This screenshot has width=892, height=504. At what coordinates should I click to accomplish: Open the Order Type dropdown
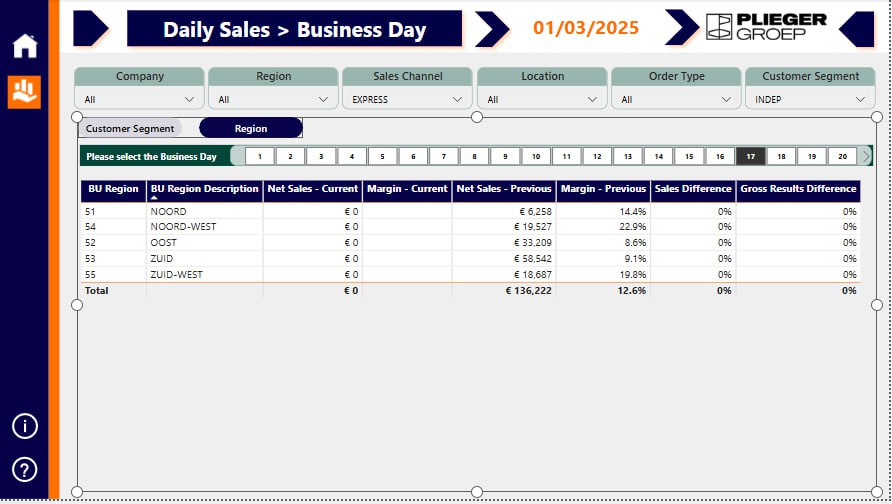[x=675, y=99]
